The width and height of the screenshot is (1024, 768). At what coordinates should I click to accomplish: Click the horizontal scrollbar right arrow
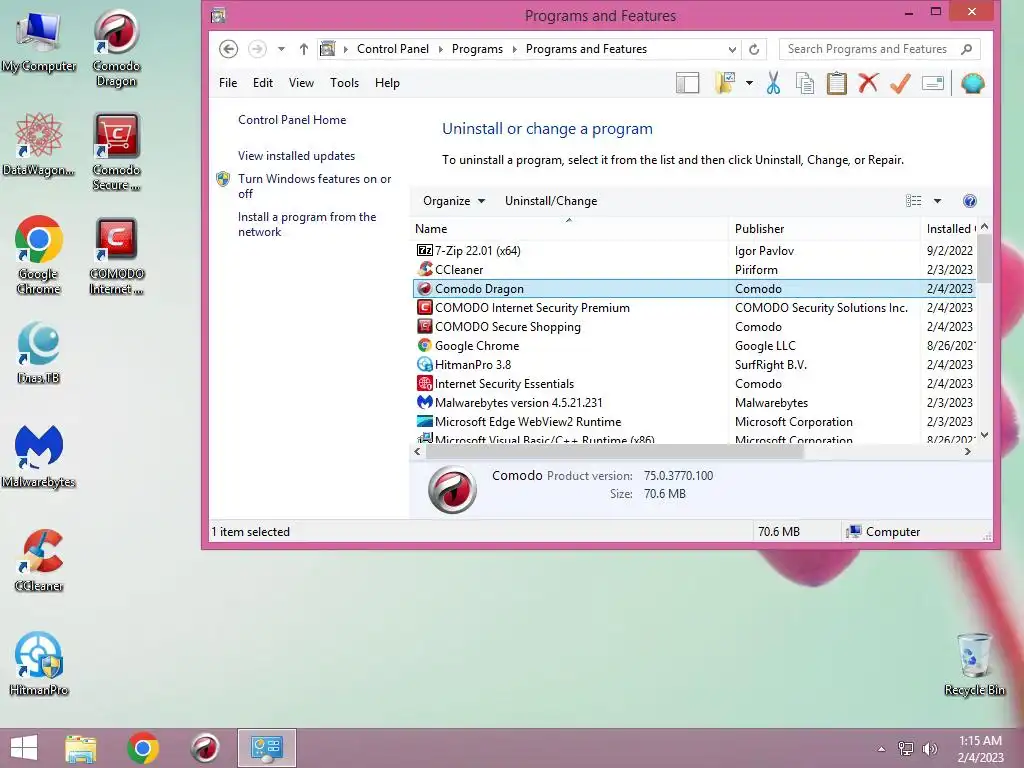point(968,451)
